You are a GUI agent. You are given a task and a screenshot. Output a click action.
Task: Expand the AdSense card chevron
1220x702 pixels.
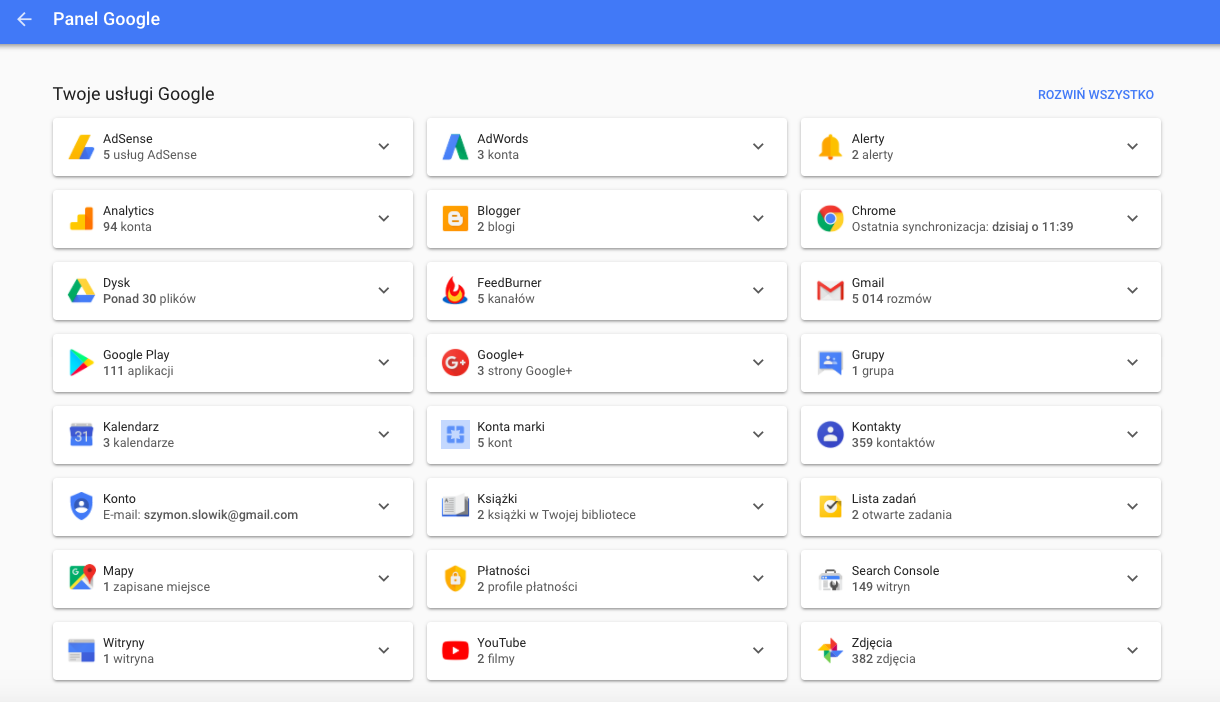point(384,147)
